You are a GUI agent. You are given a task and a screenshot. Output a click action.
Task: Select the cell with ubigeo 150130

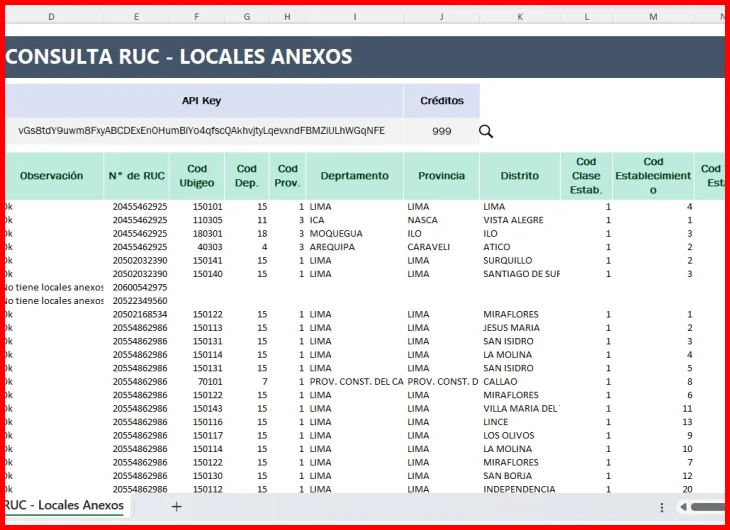pos(196,476)
